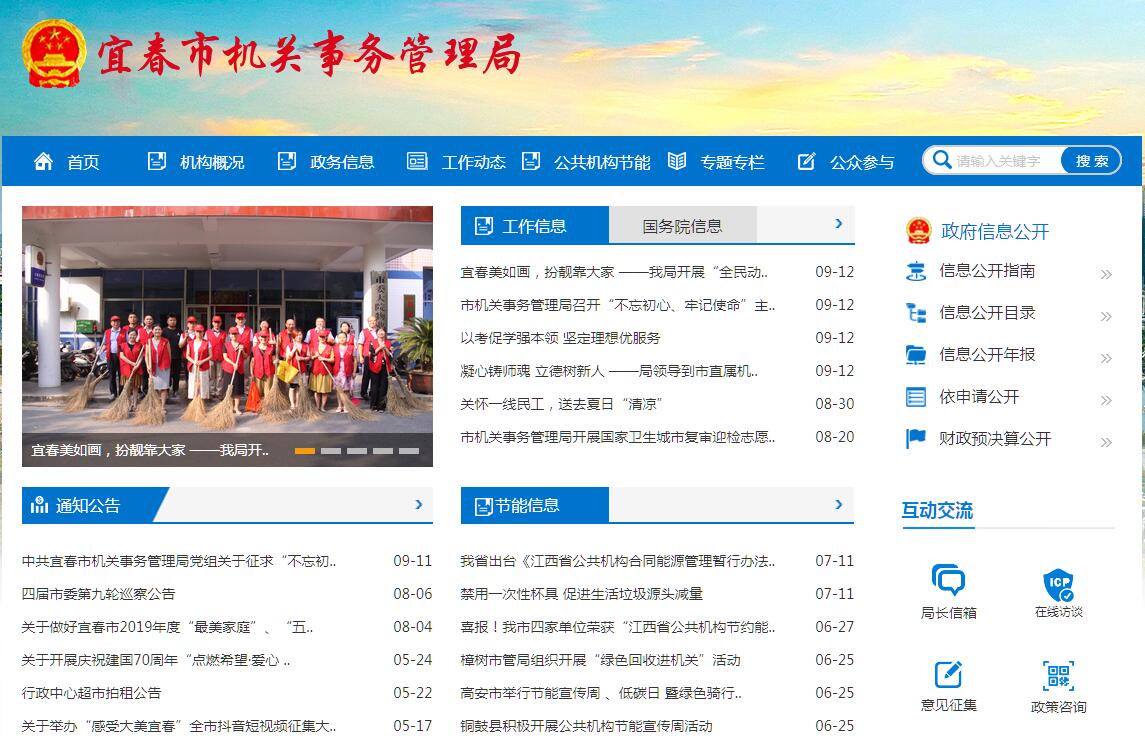Open the 机构概况 menu item
This screenshot has height=750, width=1145.
tap(212, 162)
